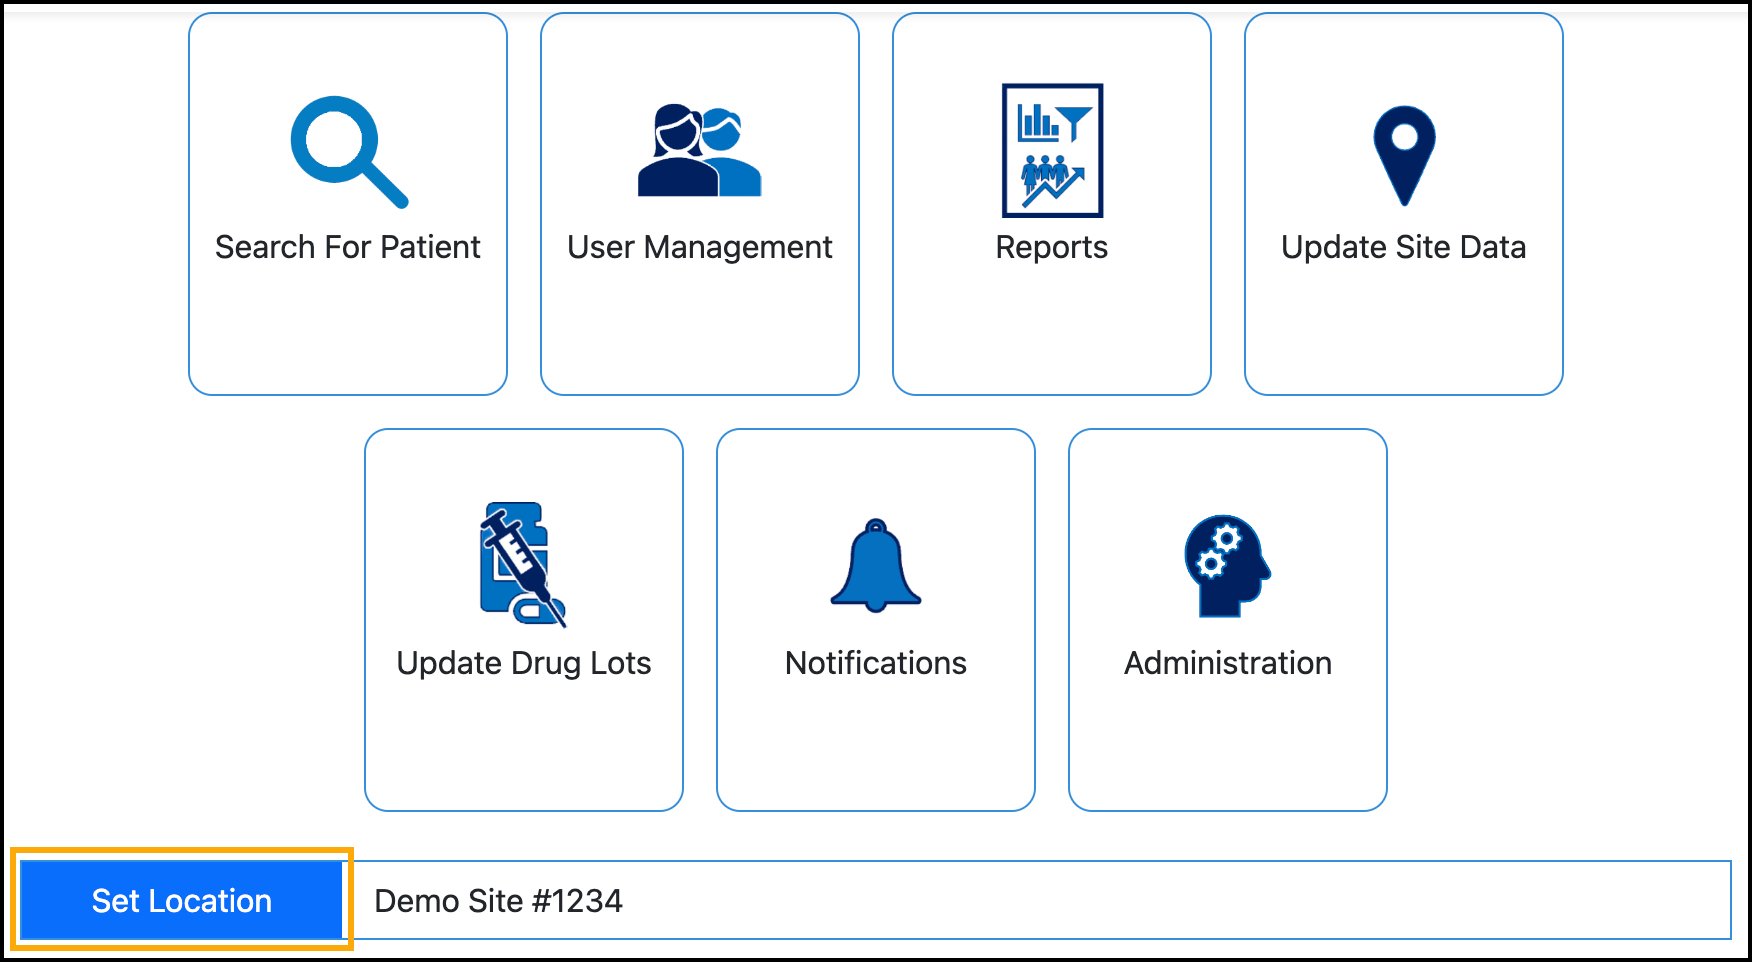Click the Administration text label
Viewport: 1752px width, 962px height.
click(1227, 662)
